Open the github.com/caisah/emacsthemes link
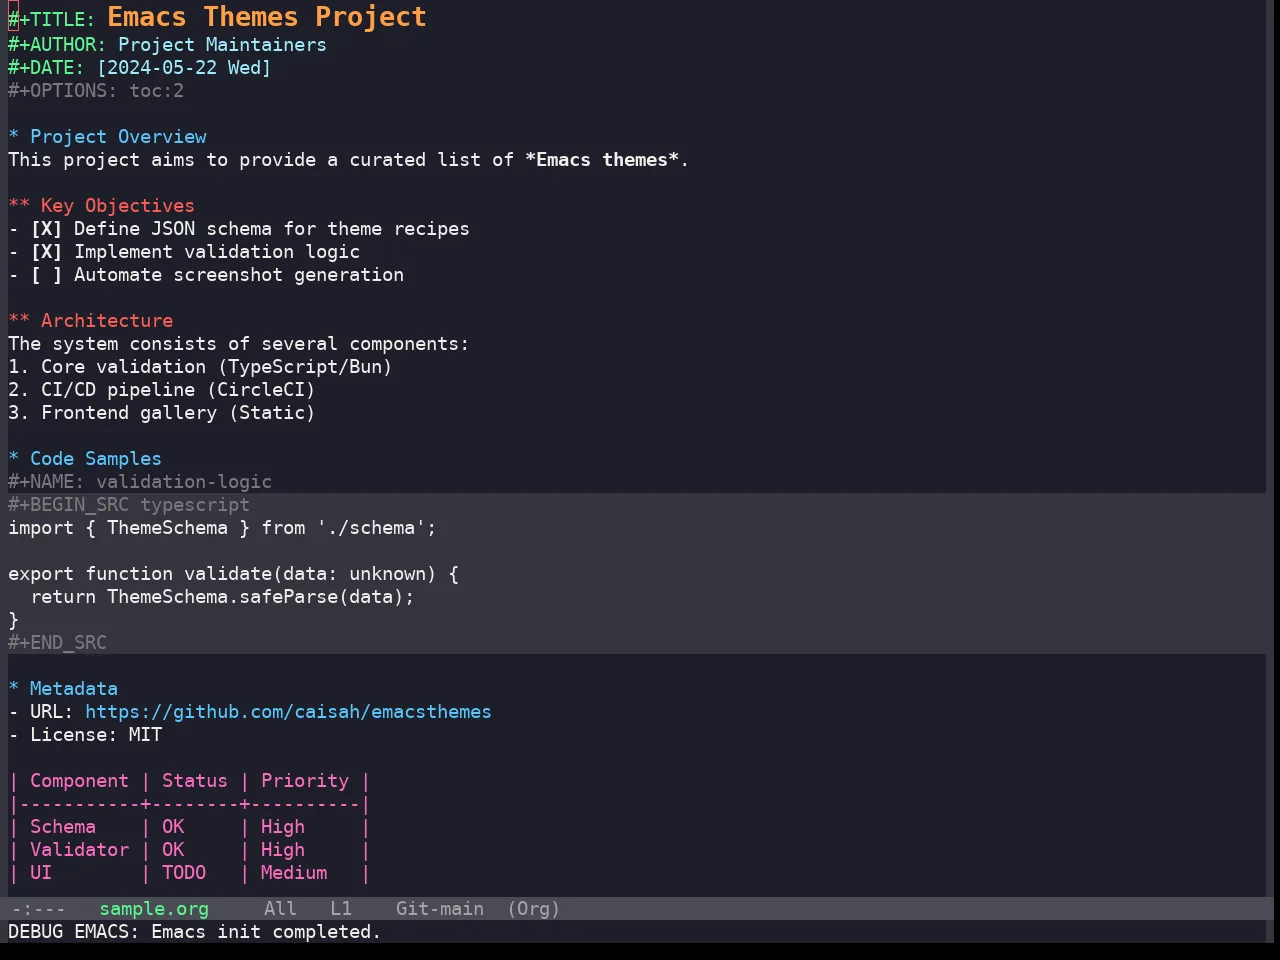Image resolution: width=1280 pixels, height=960 pixels. click(288, 712)
